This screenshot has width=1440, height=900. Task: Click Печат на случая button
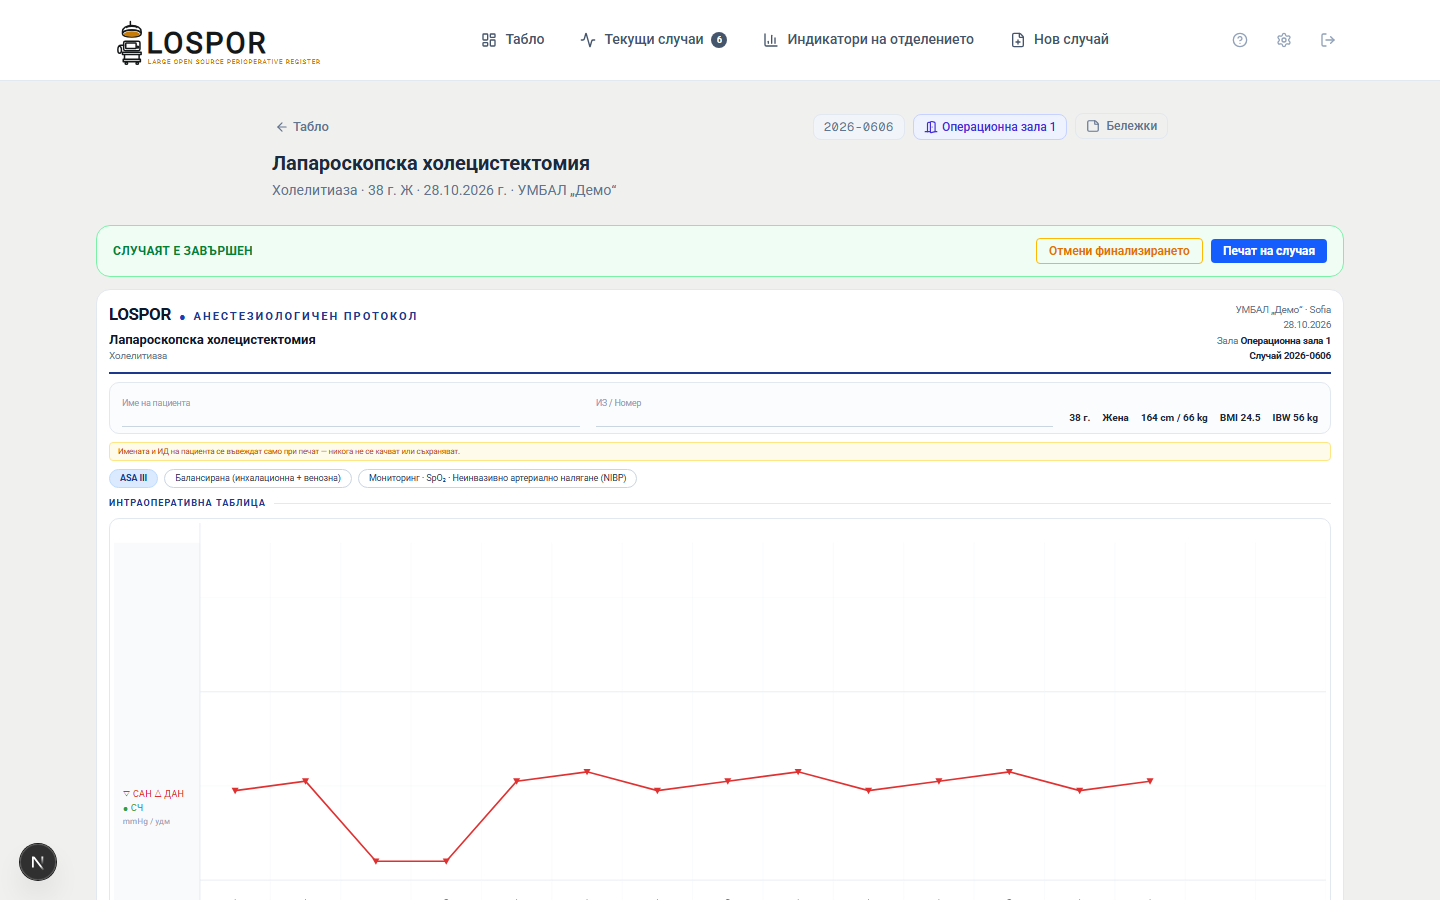tap(1269, 251)
